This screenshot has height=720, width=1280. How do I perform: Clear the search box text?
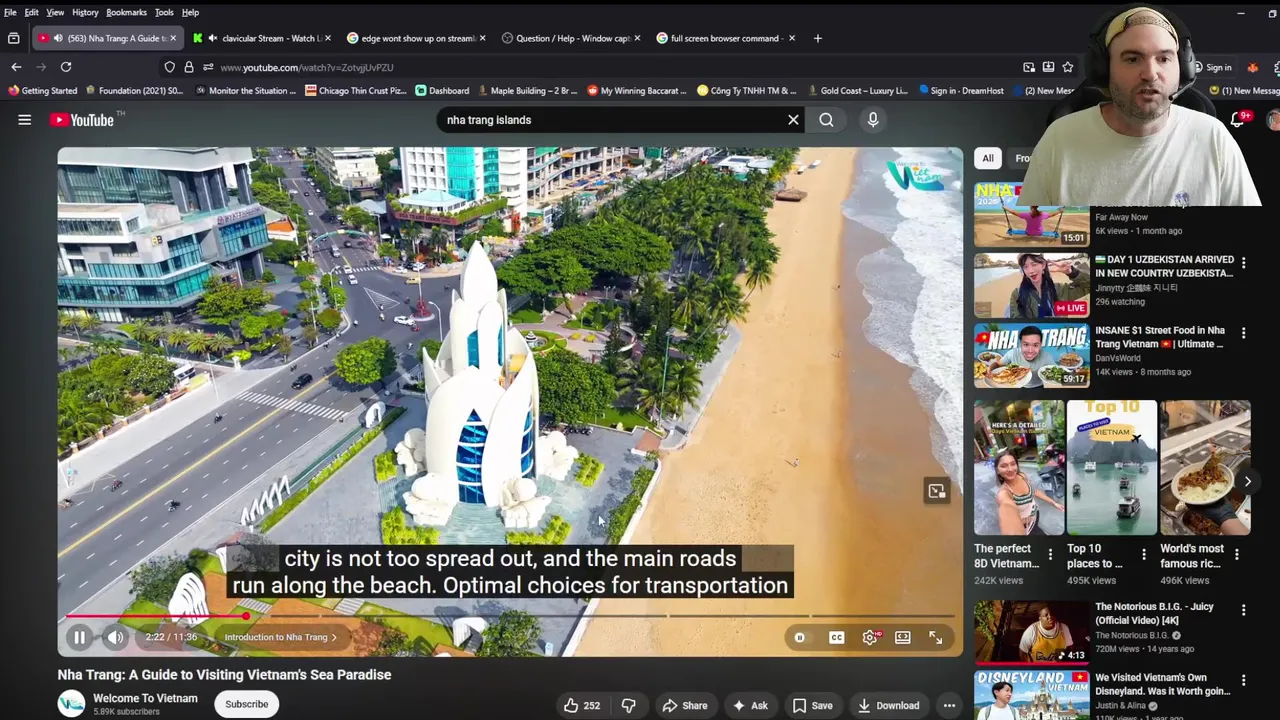click(793, 120)
